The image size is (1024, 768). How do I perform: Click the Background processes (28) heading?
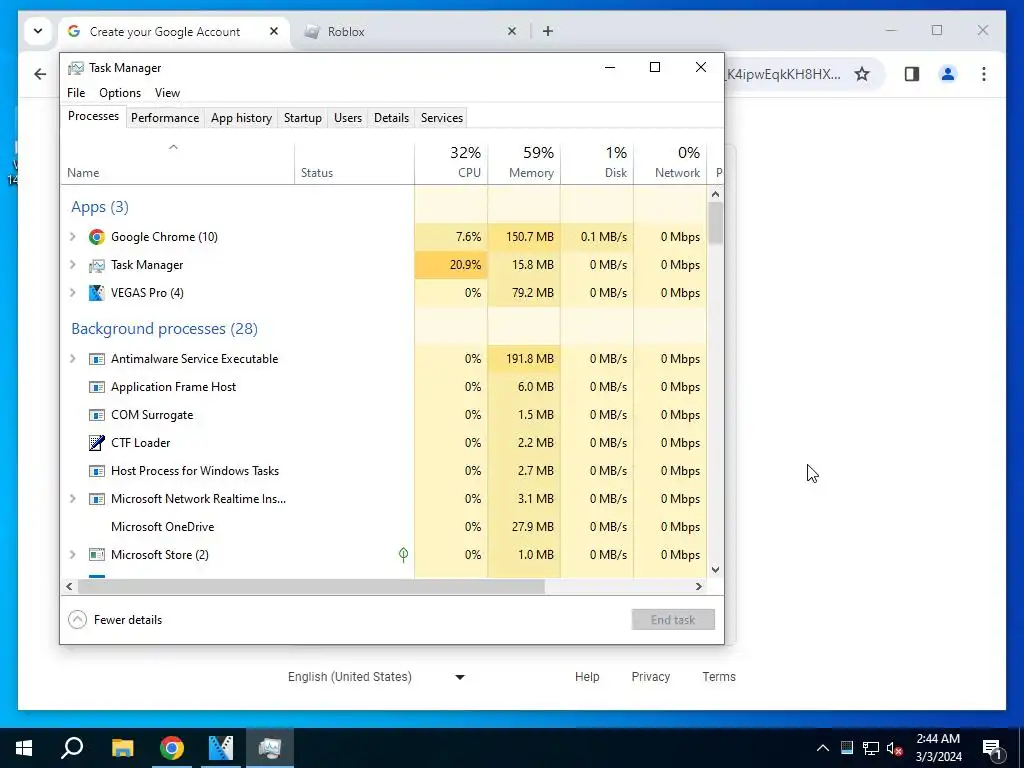[x=165, y=328]
